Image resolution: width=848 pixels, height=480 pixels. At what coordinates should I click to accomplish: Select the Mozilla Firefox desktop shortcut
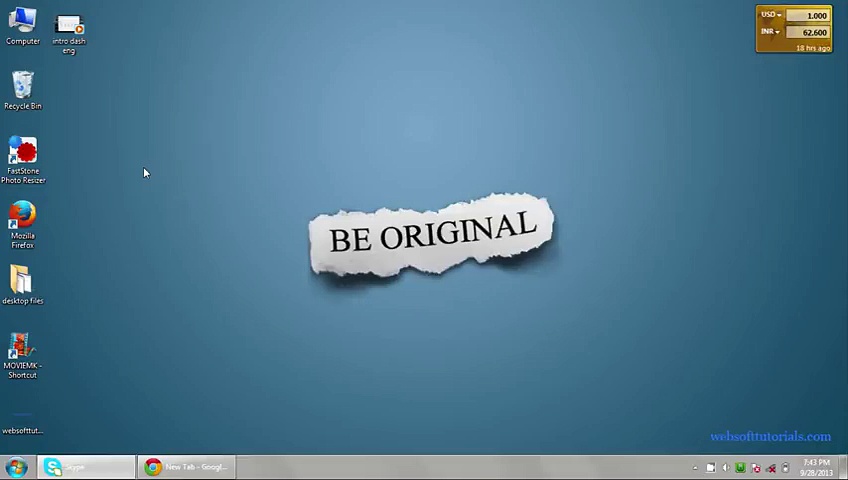[23, 224]
